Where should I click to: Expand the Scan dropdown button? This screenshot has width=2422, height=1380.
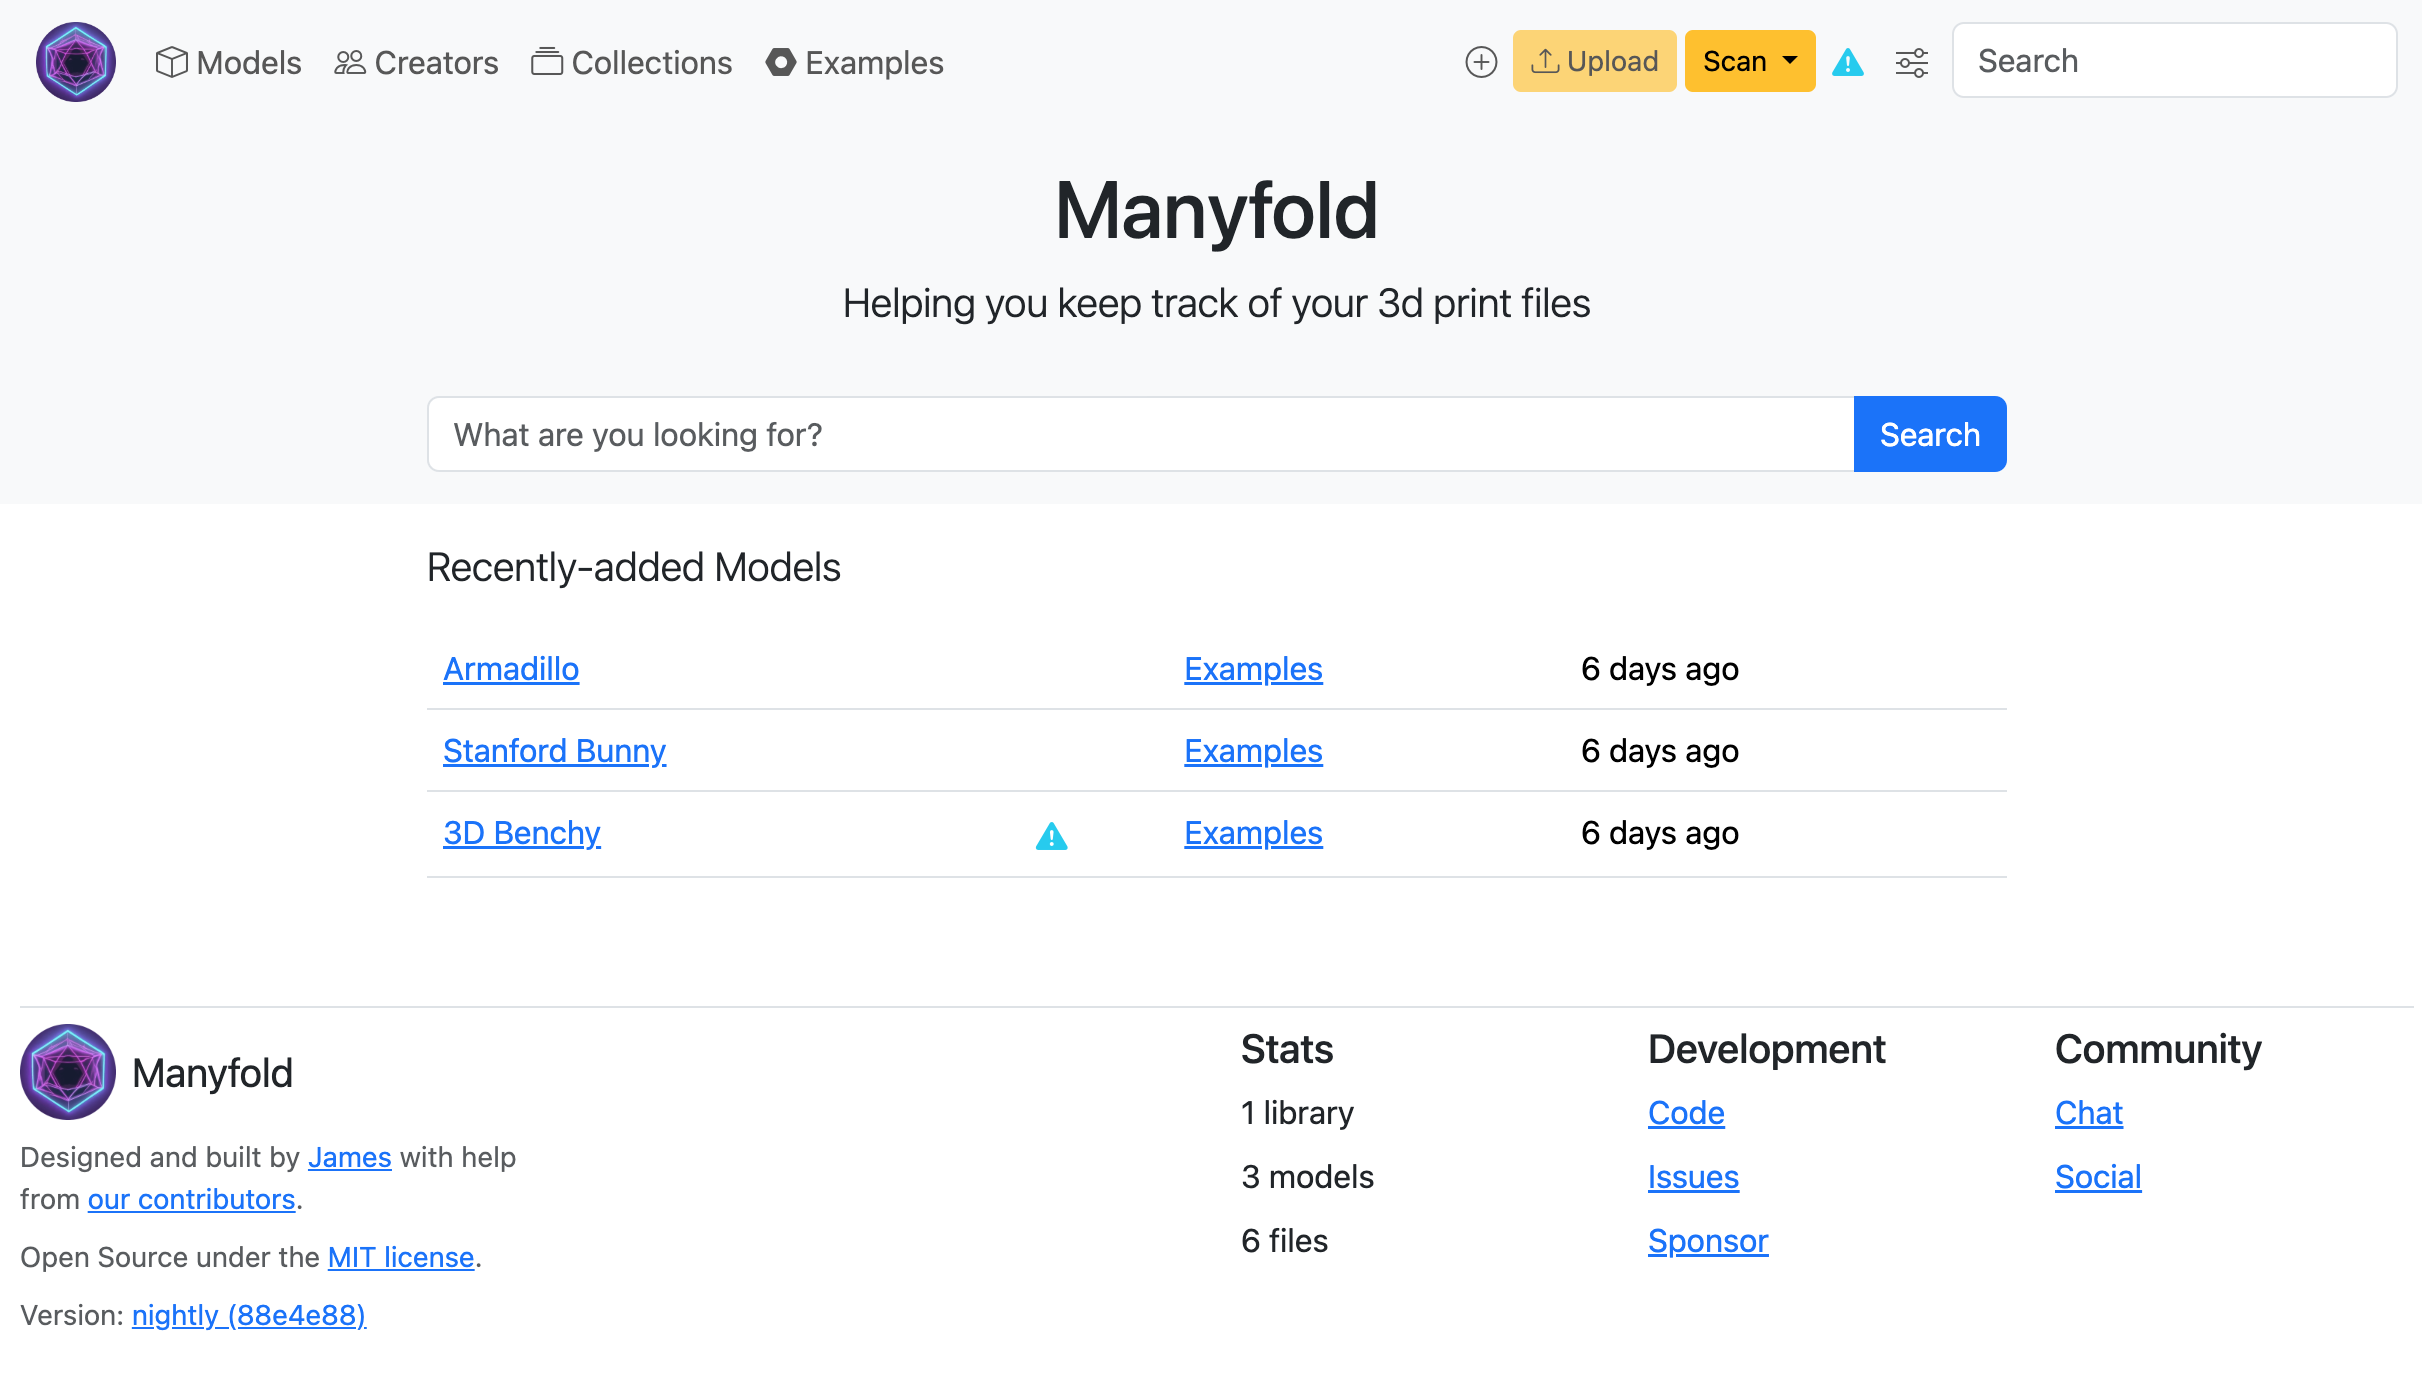(x=1749, y=62)
